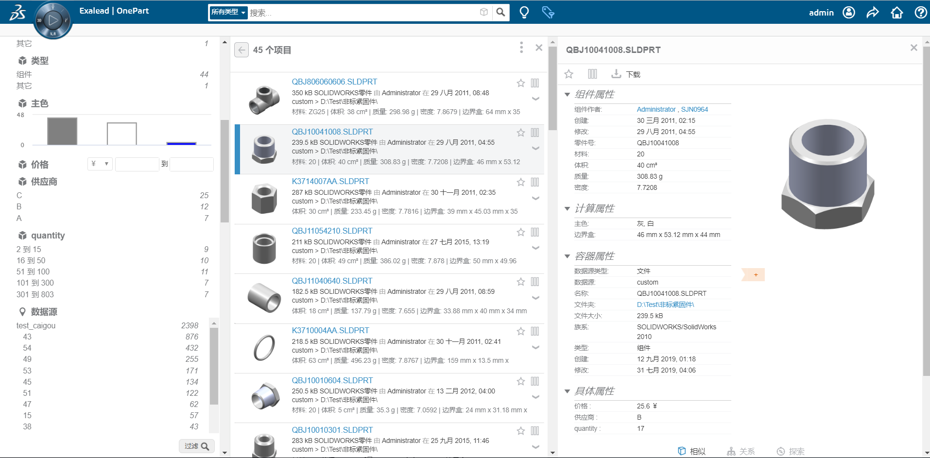Switch to the 相似 tab
This screenshot has width=930, height=458.
[x=691, y=451]
